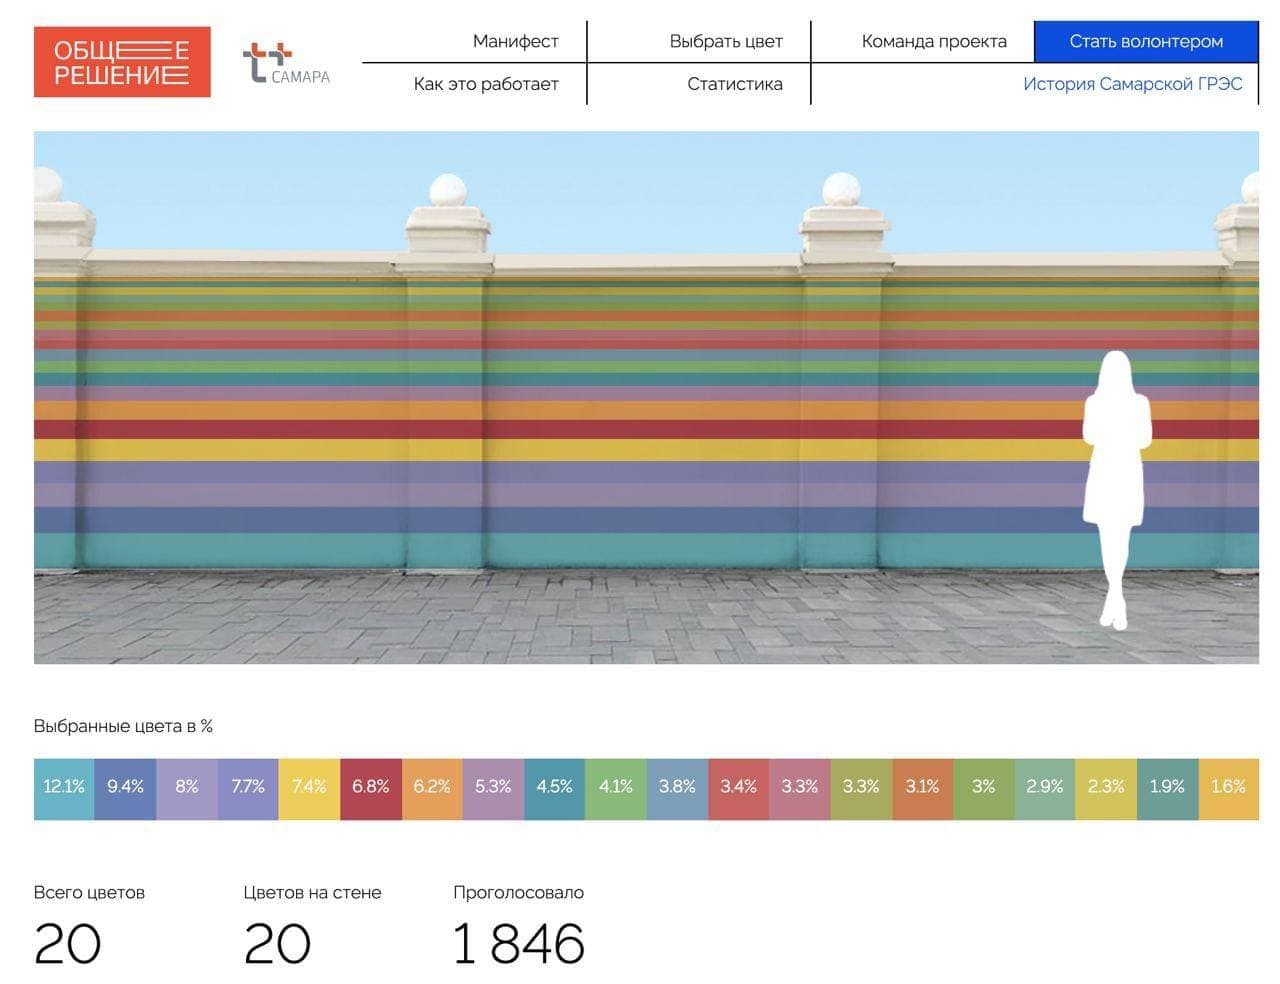Image resolution: width=1280 pixels, height=984 pixels.
Task: Choose the 6.8% dark red swatch
Action: (371, 787)
